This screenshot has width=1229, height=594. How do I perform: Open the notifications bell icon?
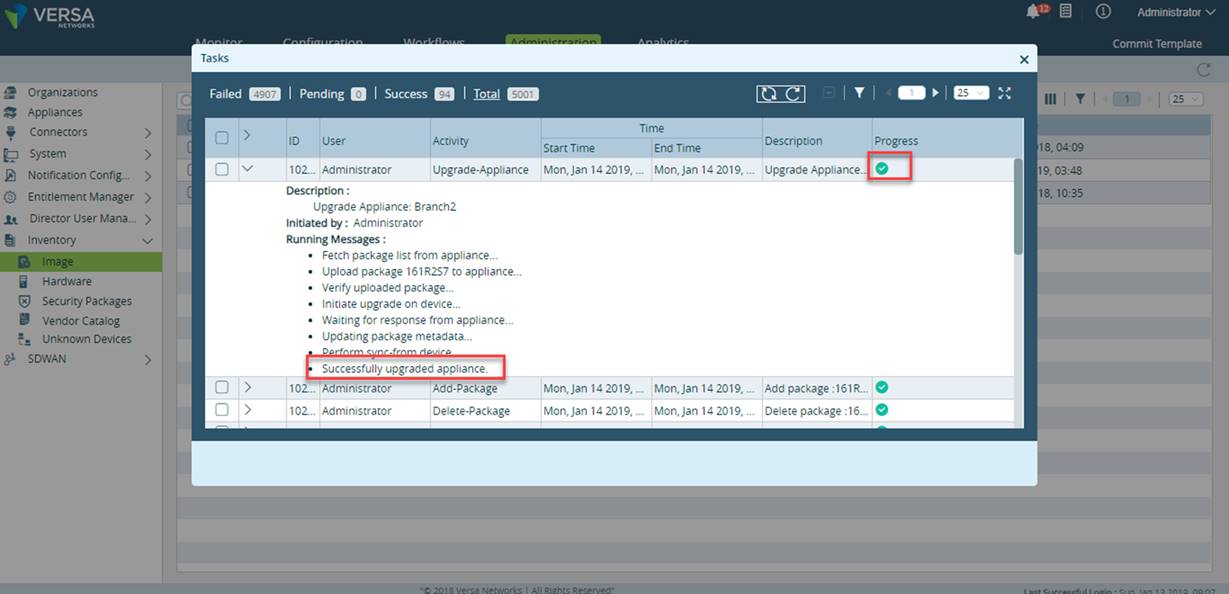click(x=1033, y=12)
